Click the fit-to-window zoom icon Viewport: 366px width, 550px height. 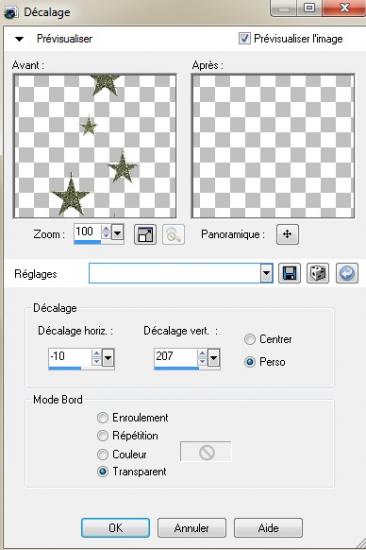point(145,234)
